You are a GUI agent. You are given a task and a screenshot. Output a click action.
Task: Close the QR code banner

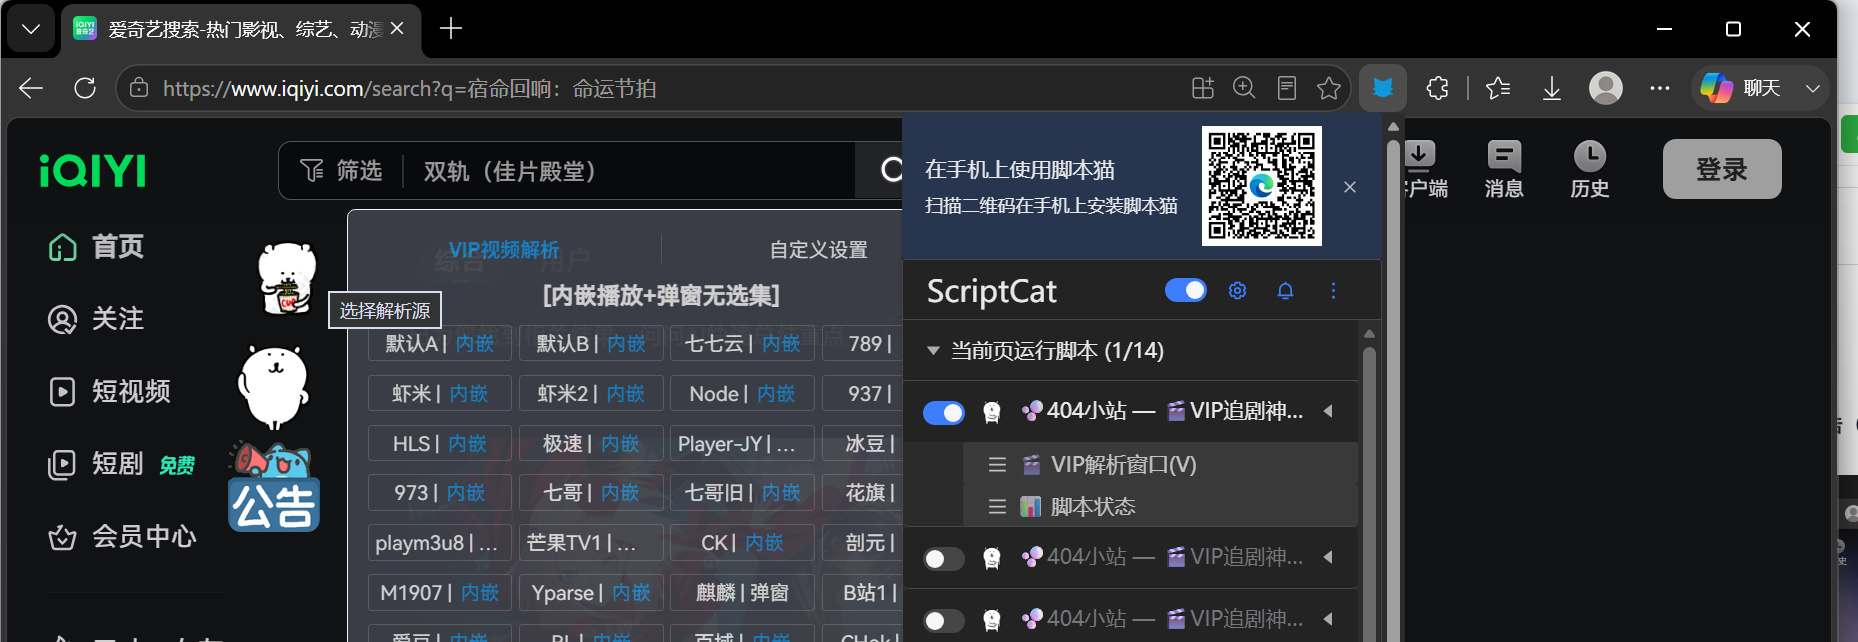pos(1350,187)
